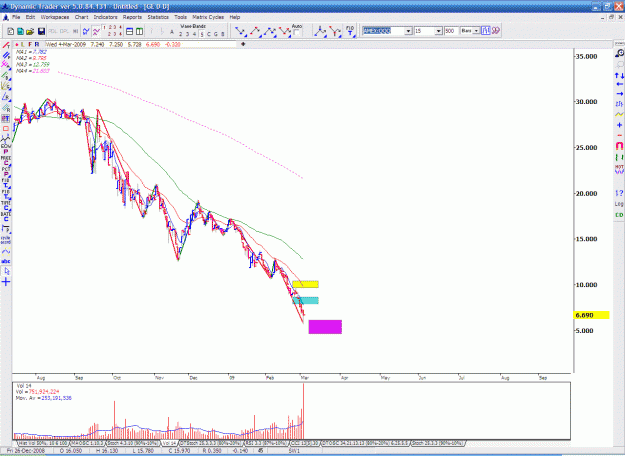
Task: Click the magenta price target rectangle
Action: point(325,327)
